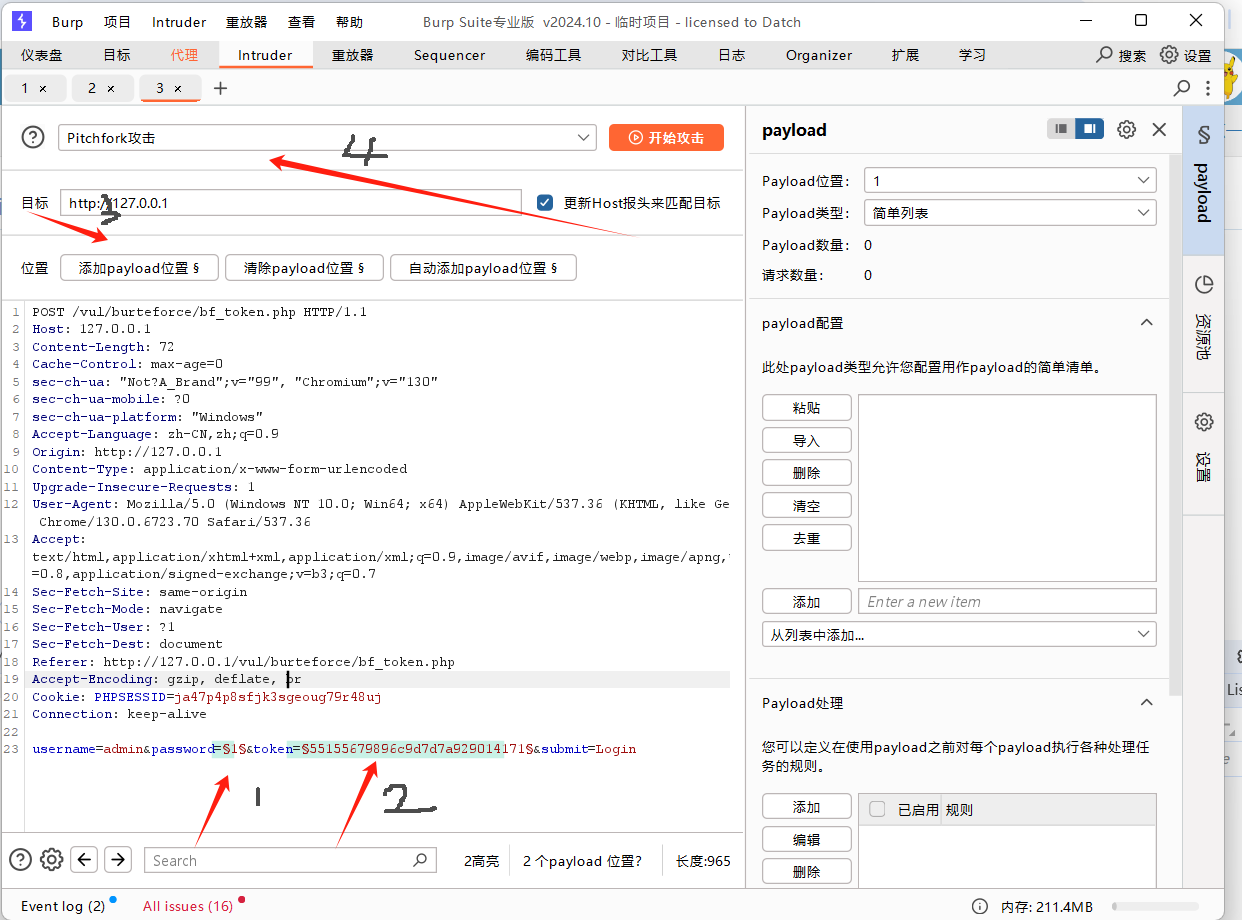Click the 2高亮 indicator
This screenshot has width=1242, height=920.
(481, 860)
